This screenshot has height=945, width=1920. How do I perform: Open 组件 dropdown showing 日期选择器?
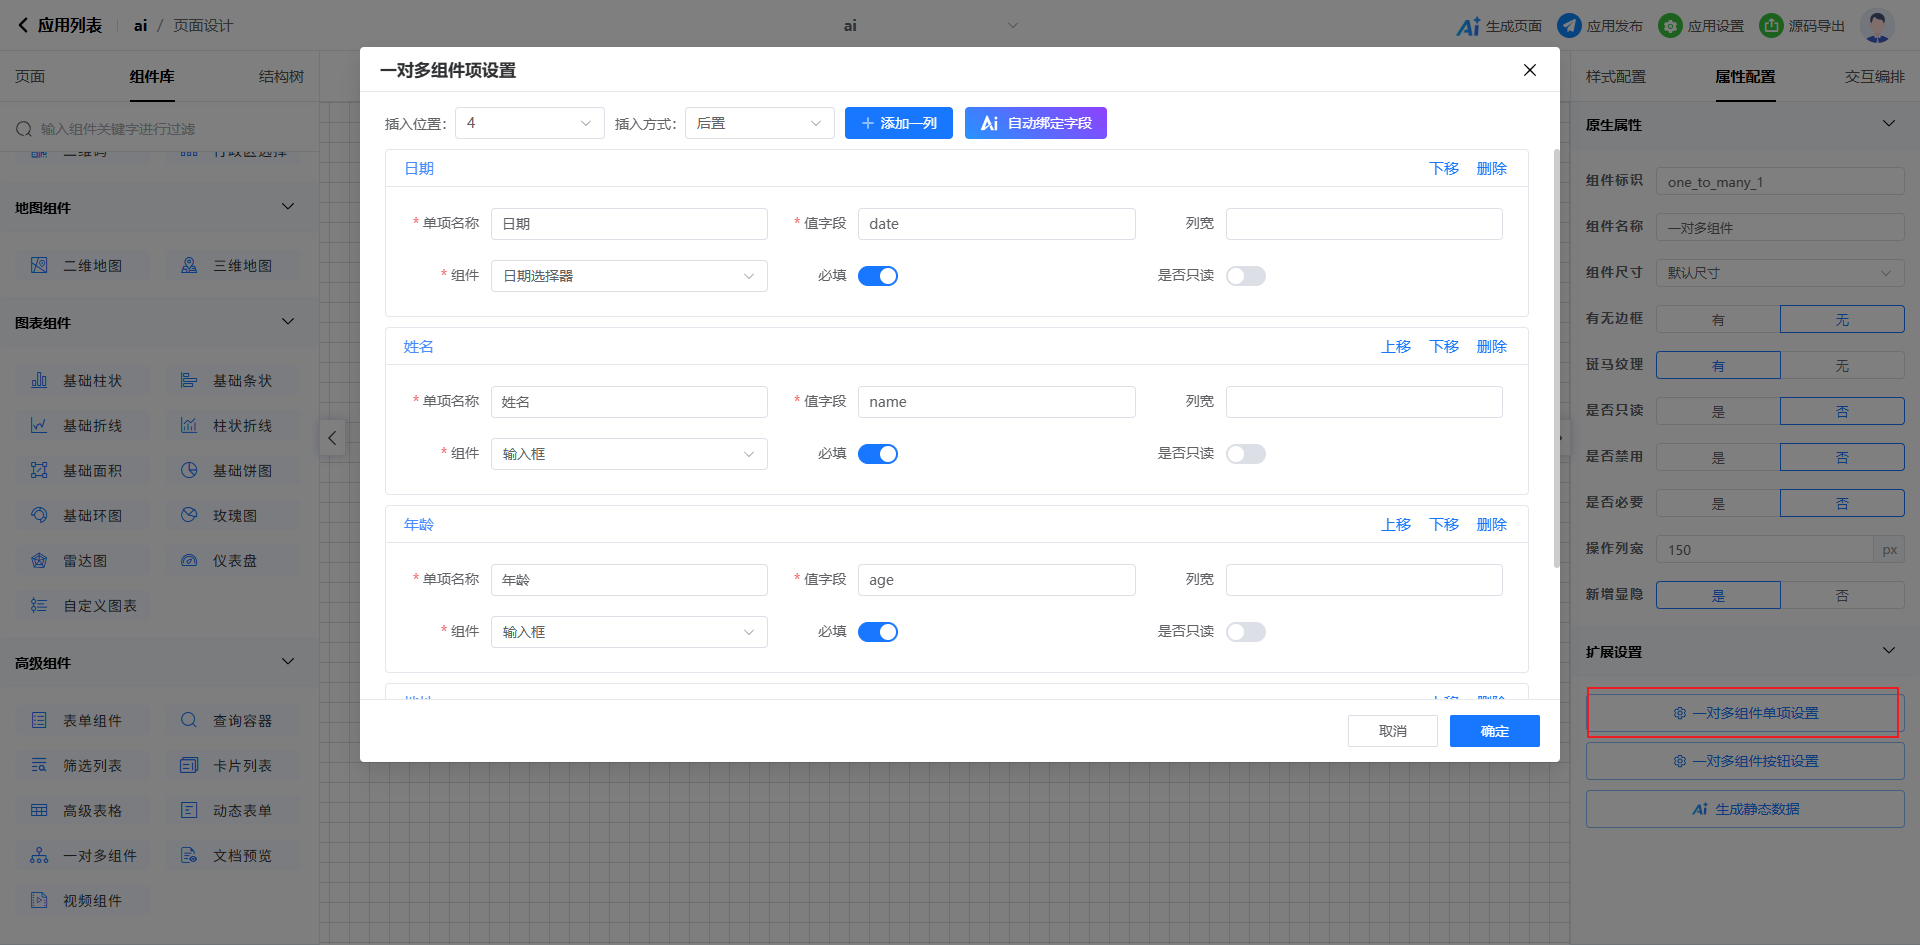pos(629,276)
